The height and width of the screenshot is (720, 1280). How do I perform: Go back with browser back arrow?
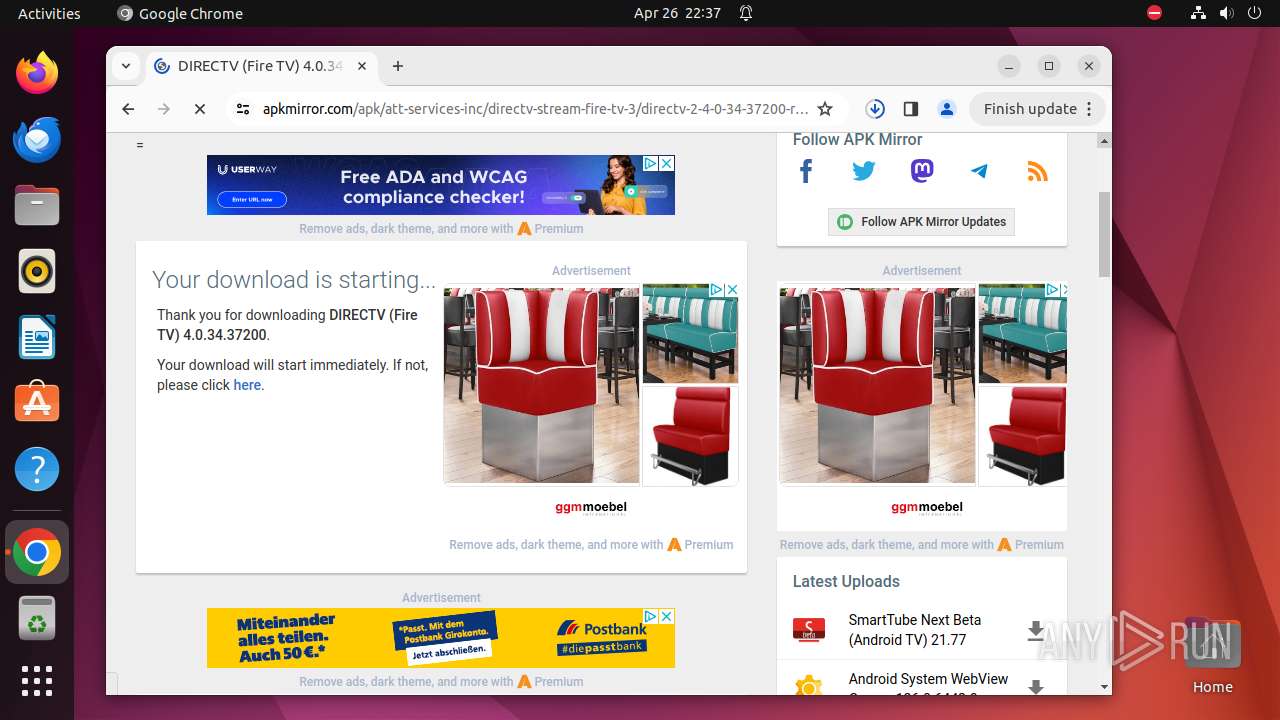click(128, 109)
